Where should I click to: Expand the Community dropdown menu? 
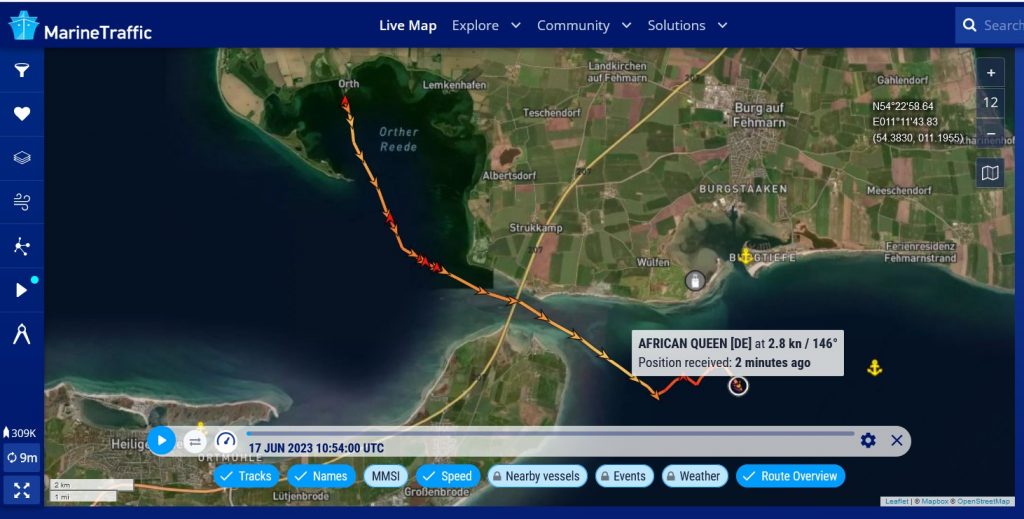[x=584, y=25]
